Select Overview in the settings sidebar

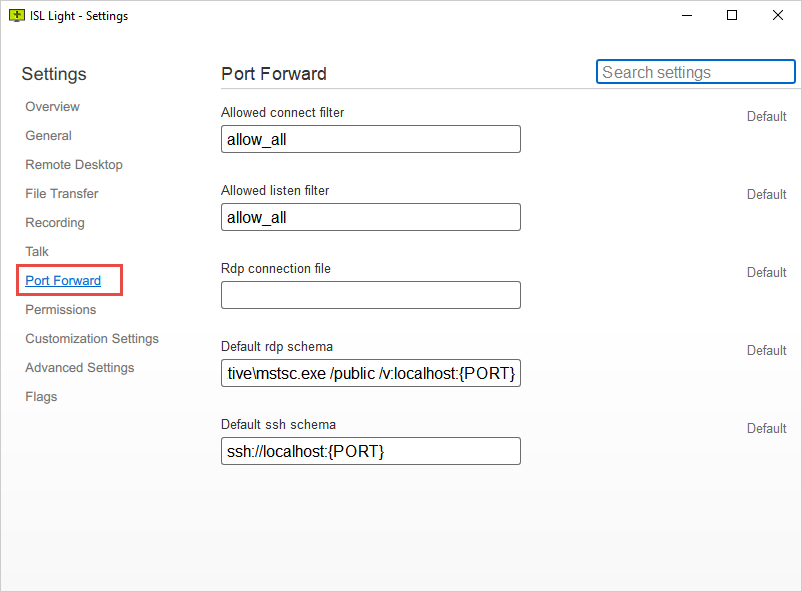tap(52, 106)
